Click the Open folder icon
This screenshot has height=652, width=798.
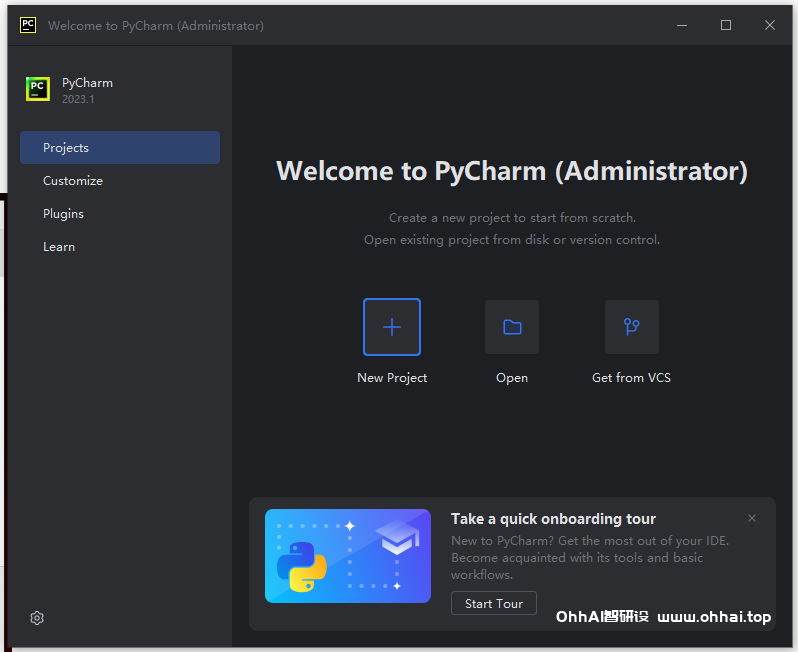[512, 327]
